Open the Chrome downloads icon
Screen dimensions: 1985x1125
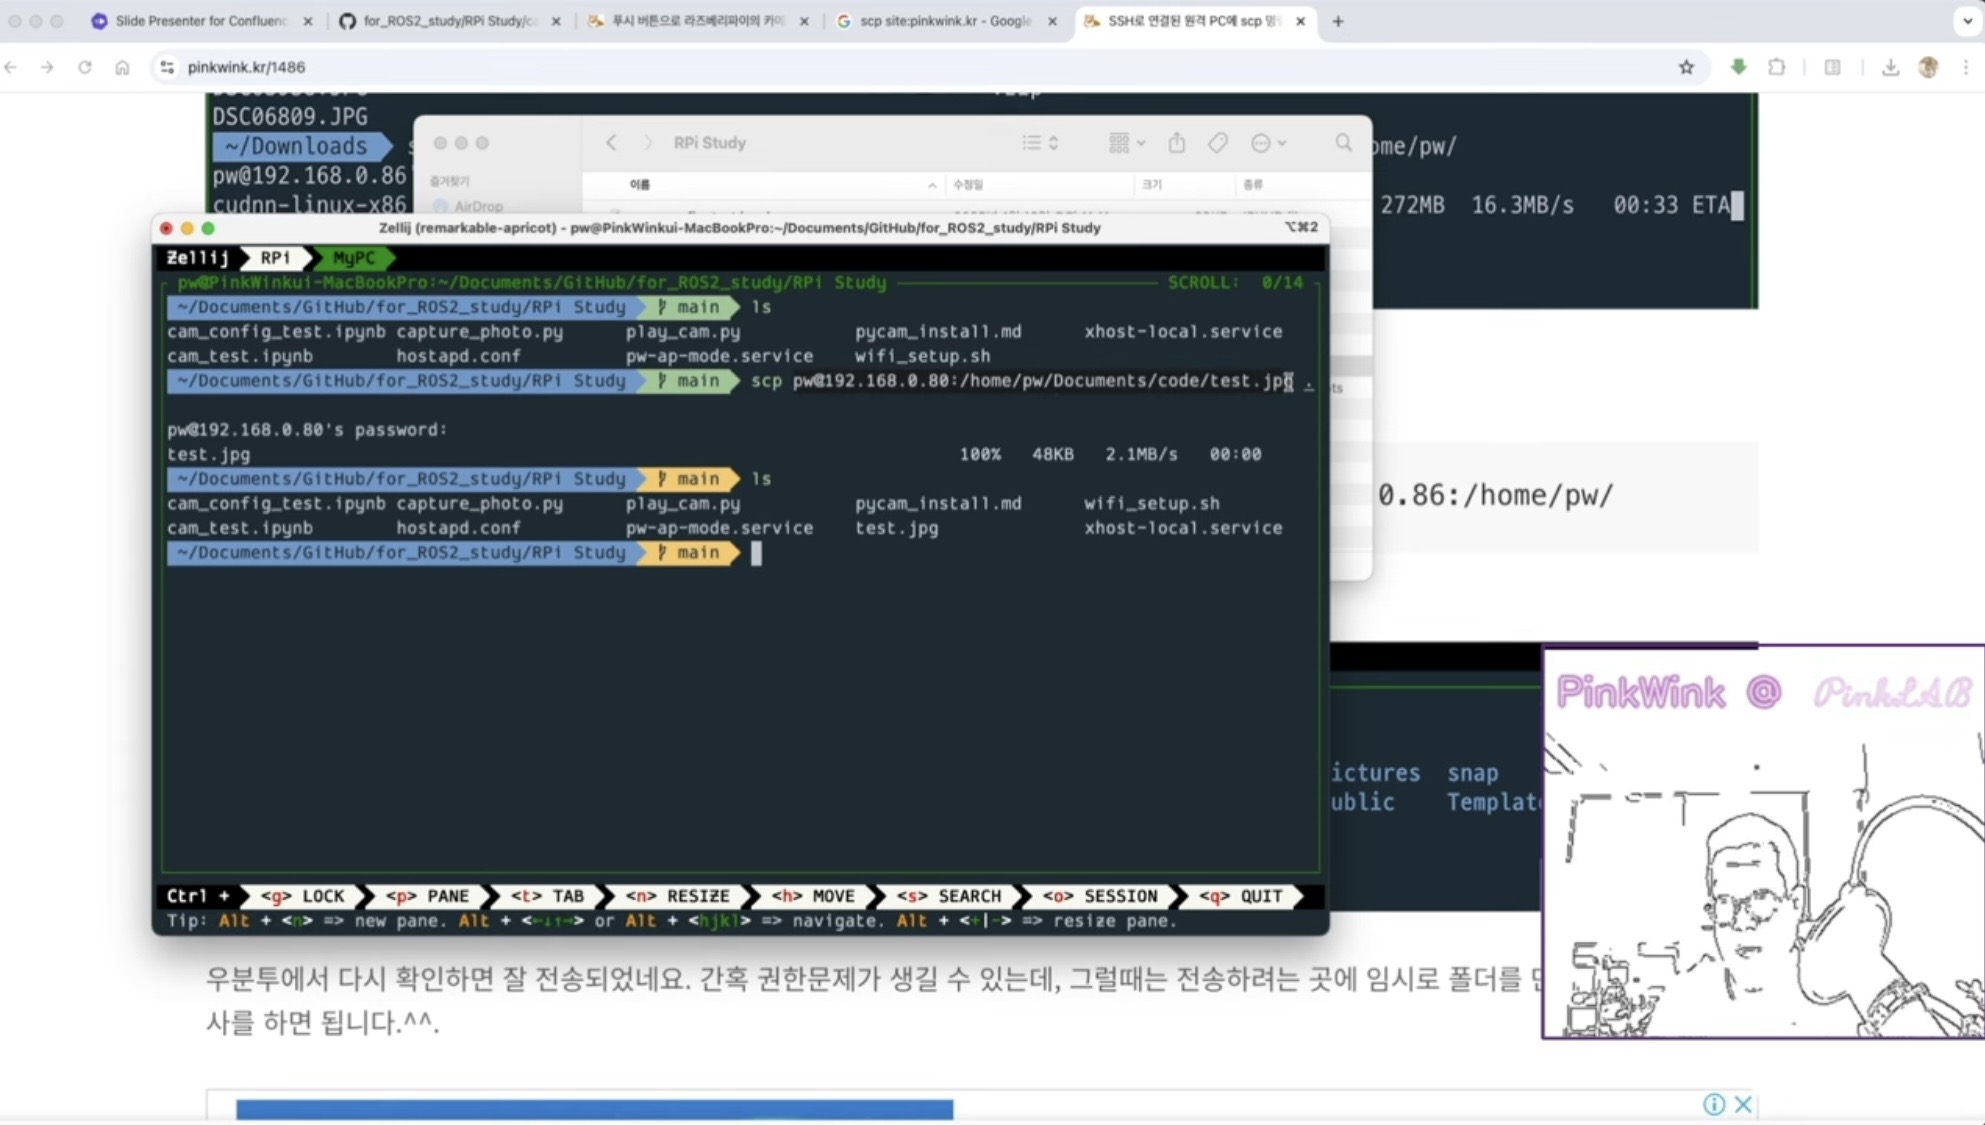tap(1890, 67)
